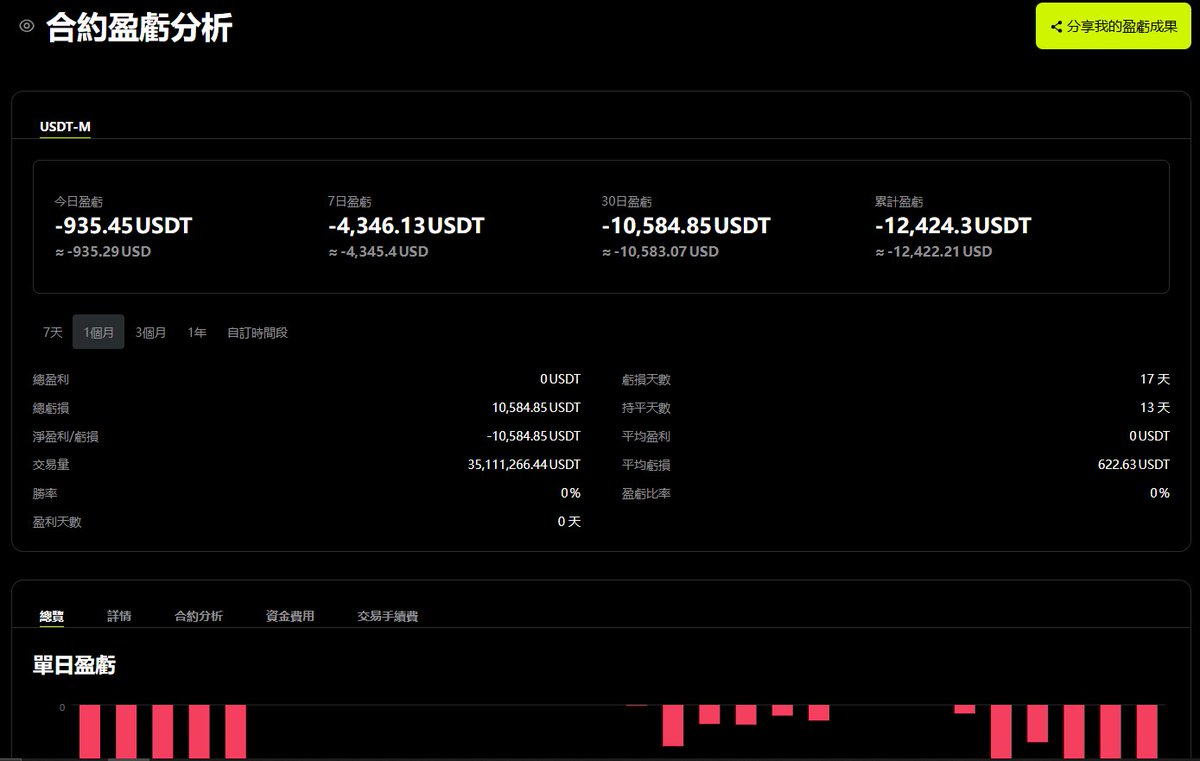1200x761 pixels.
Task: Switch to the 總覽 tab
Action: point(52,616)
